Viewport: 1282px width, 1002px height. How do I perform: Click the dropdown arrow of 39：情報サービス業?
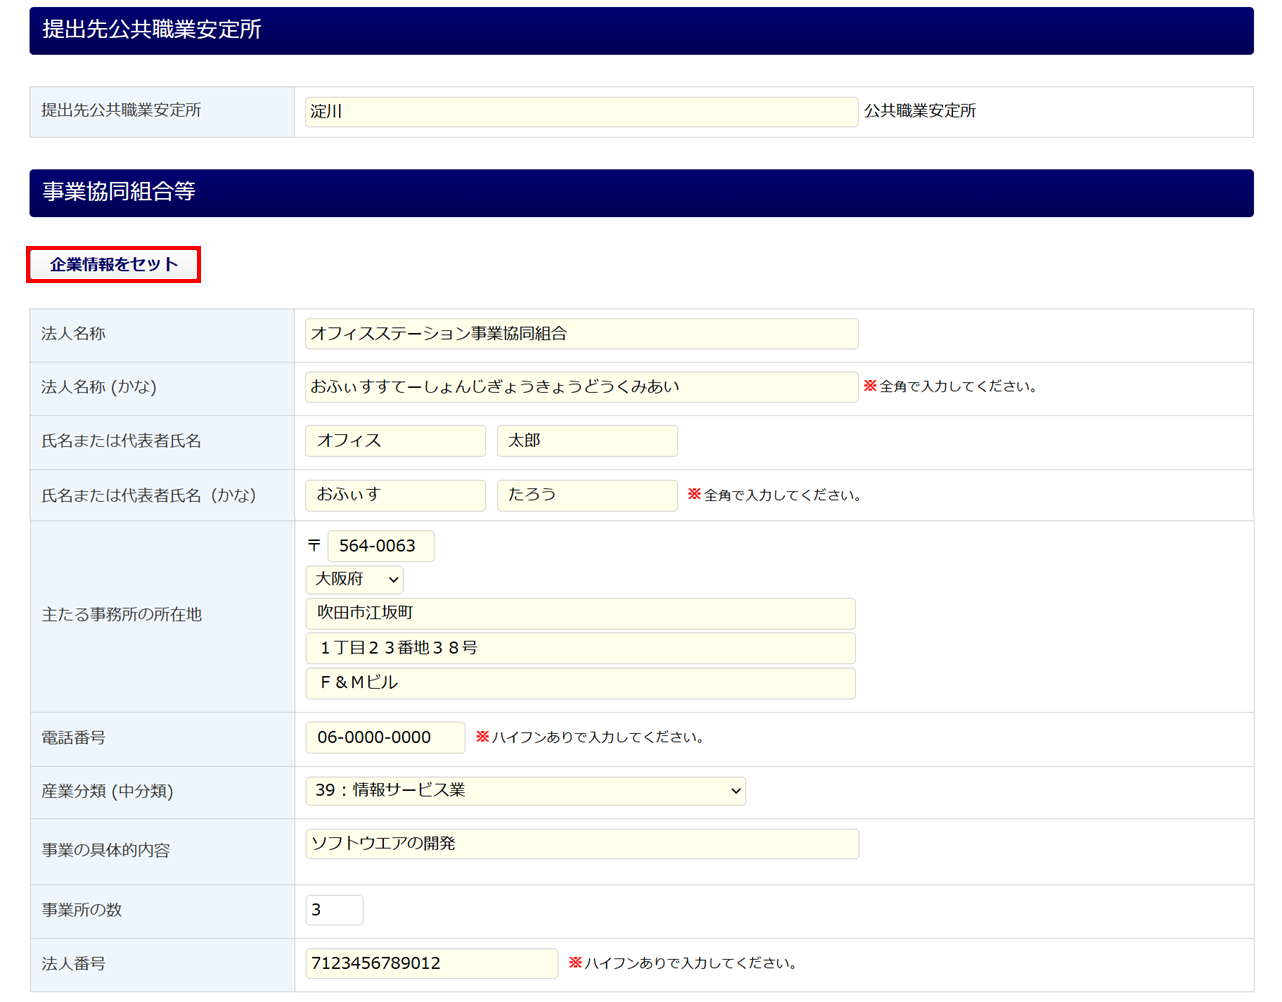[x=736, y=791]
